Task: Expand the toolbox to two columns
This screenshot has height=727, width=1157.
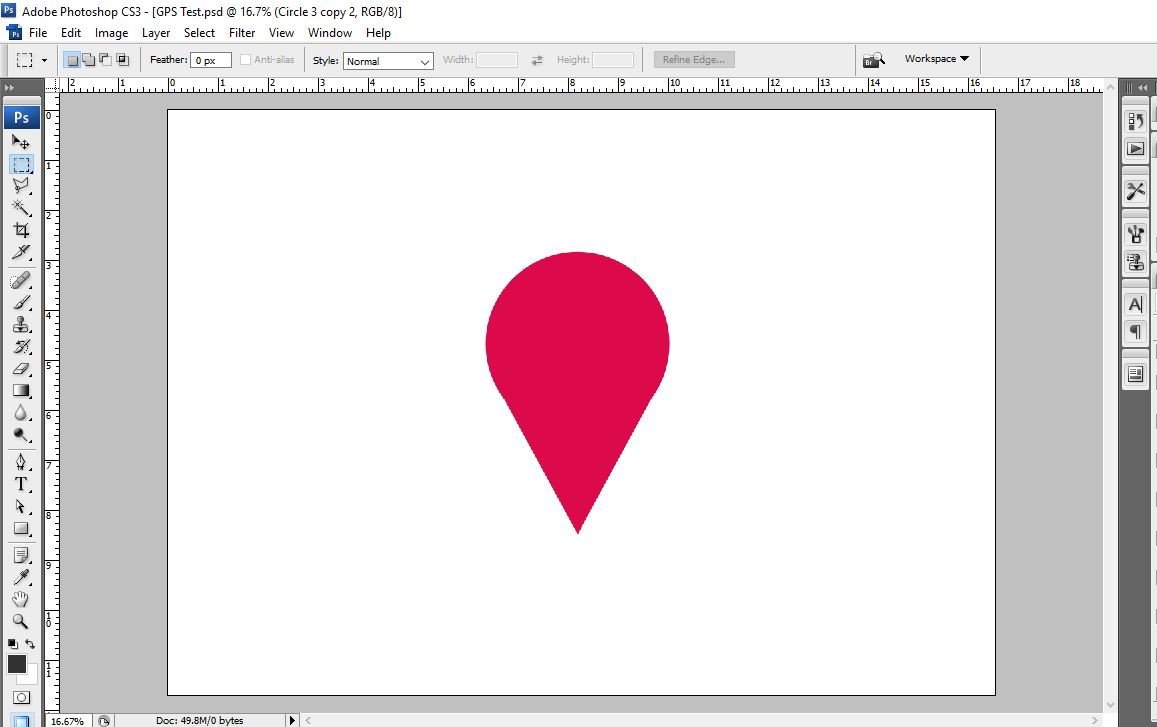Action: point(10,87)
